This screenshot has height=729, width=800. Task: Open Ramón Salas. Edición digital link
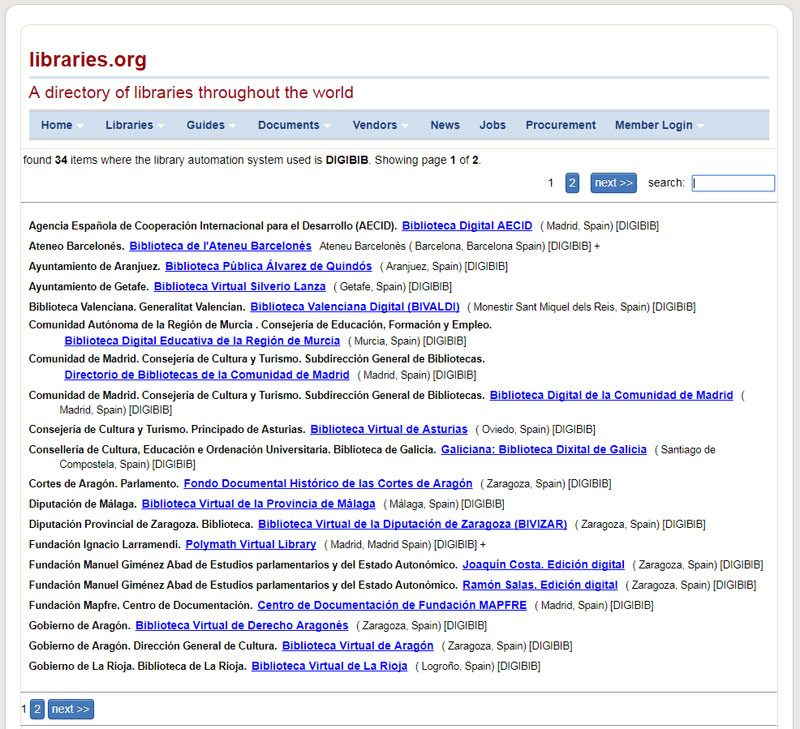540,585
